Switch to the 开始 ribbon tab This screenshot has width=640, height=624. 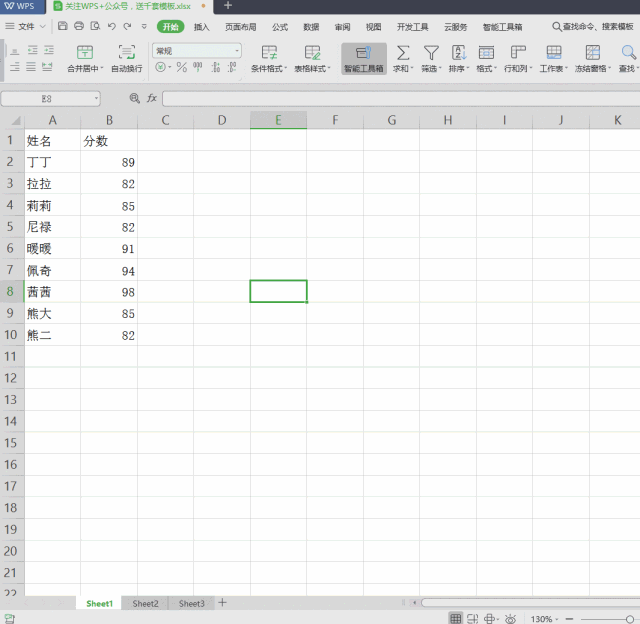tap(171, 27)
